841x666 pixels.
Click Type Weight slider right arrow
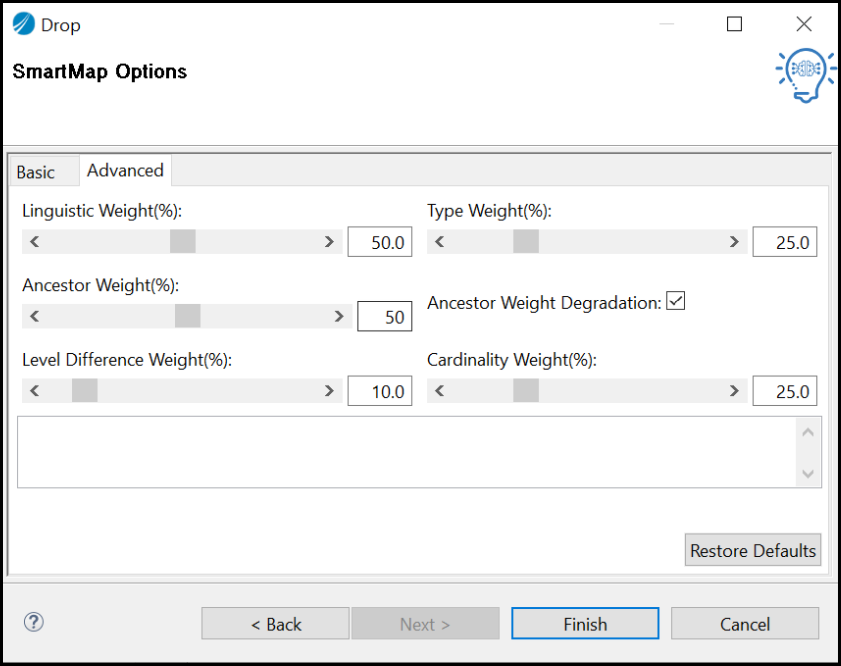click(x=734, y=242)
